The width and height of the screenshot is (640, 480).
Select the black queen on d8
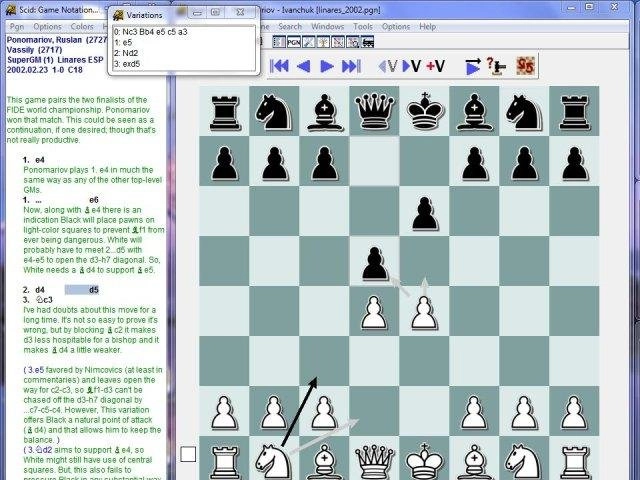coord(374,111)
